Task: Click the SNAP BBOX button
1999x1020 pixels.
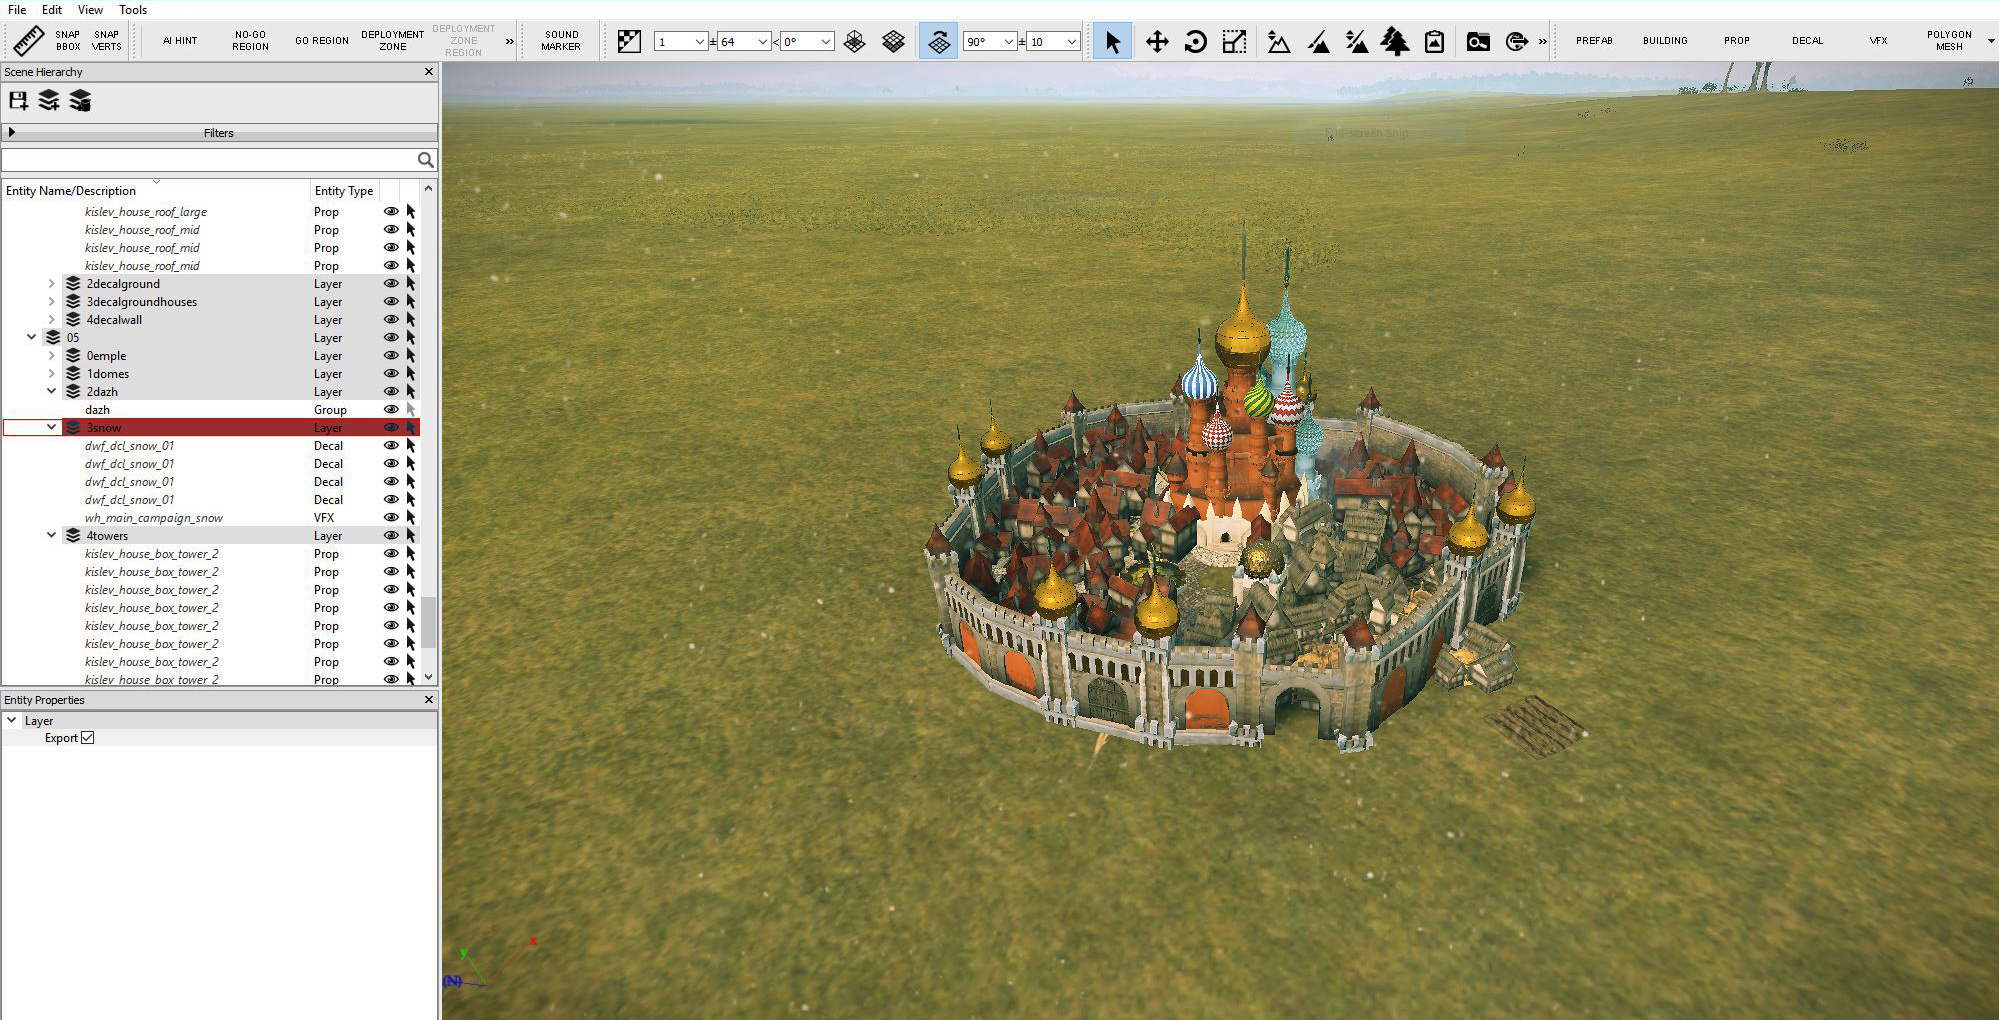Action: 68,41
